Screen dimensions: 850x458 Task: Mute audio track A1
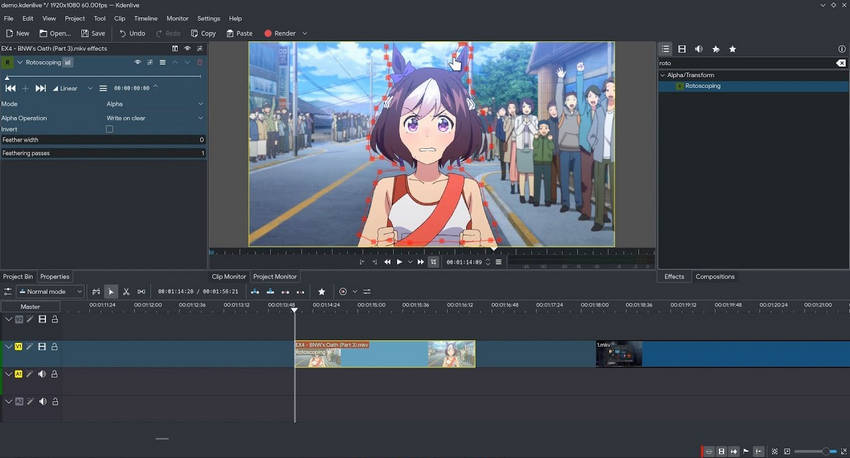coord(42,374)
